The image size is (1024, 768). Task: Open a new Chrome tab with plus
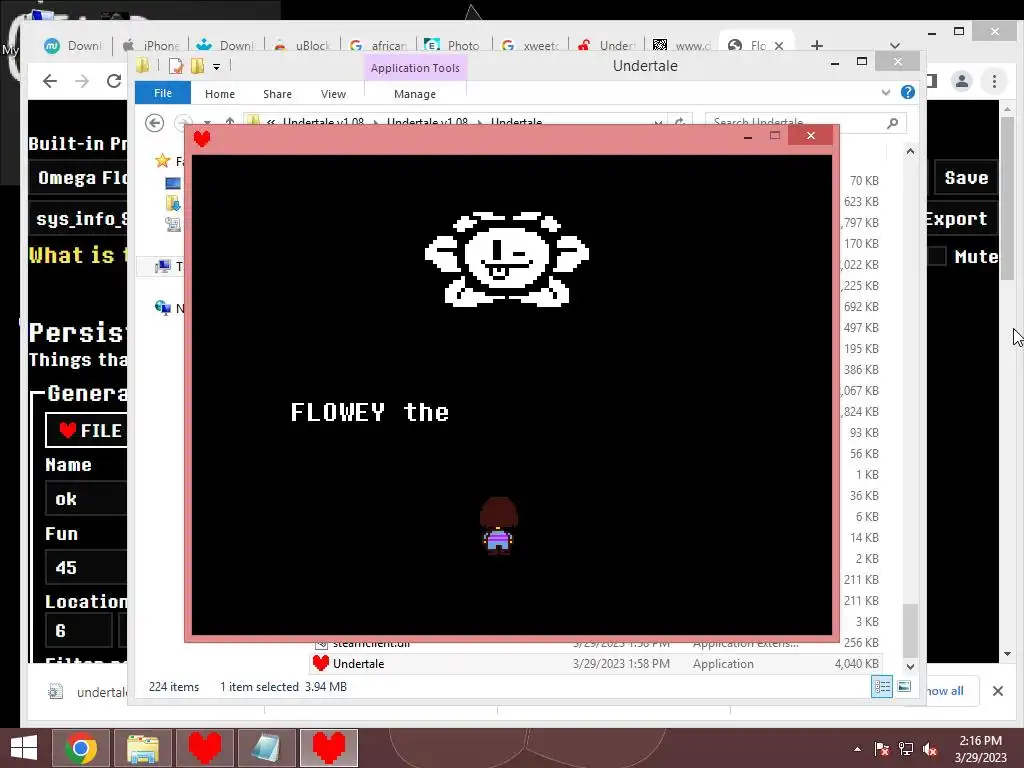816,45
